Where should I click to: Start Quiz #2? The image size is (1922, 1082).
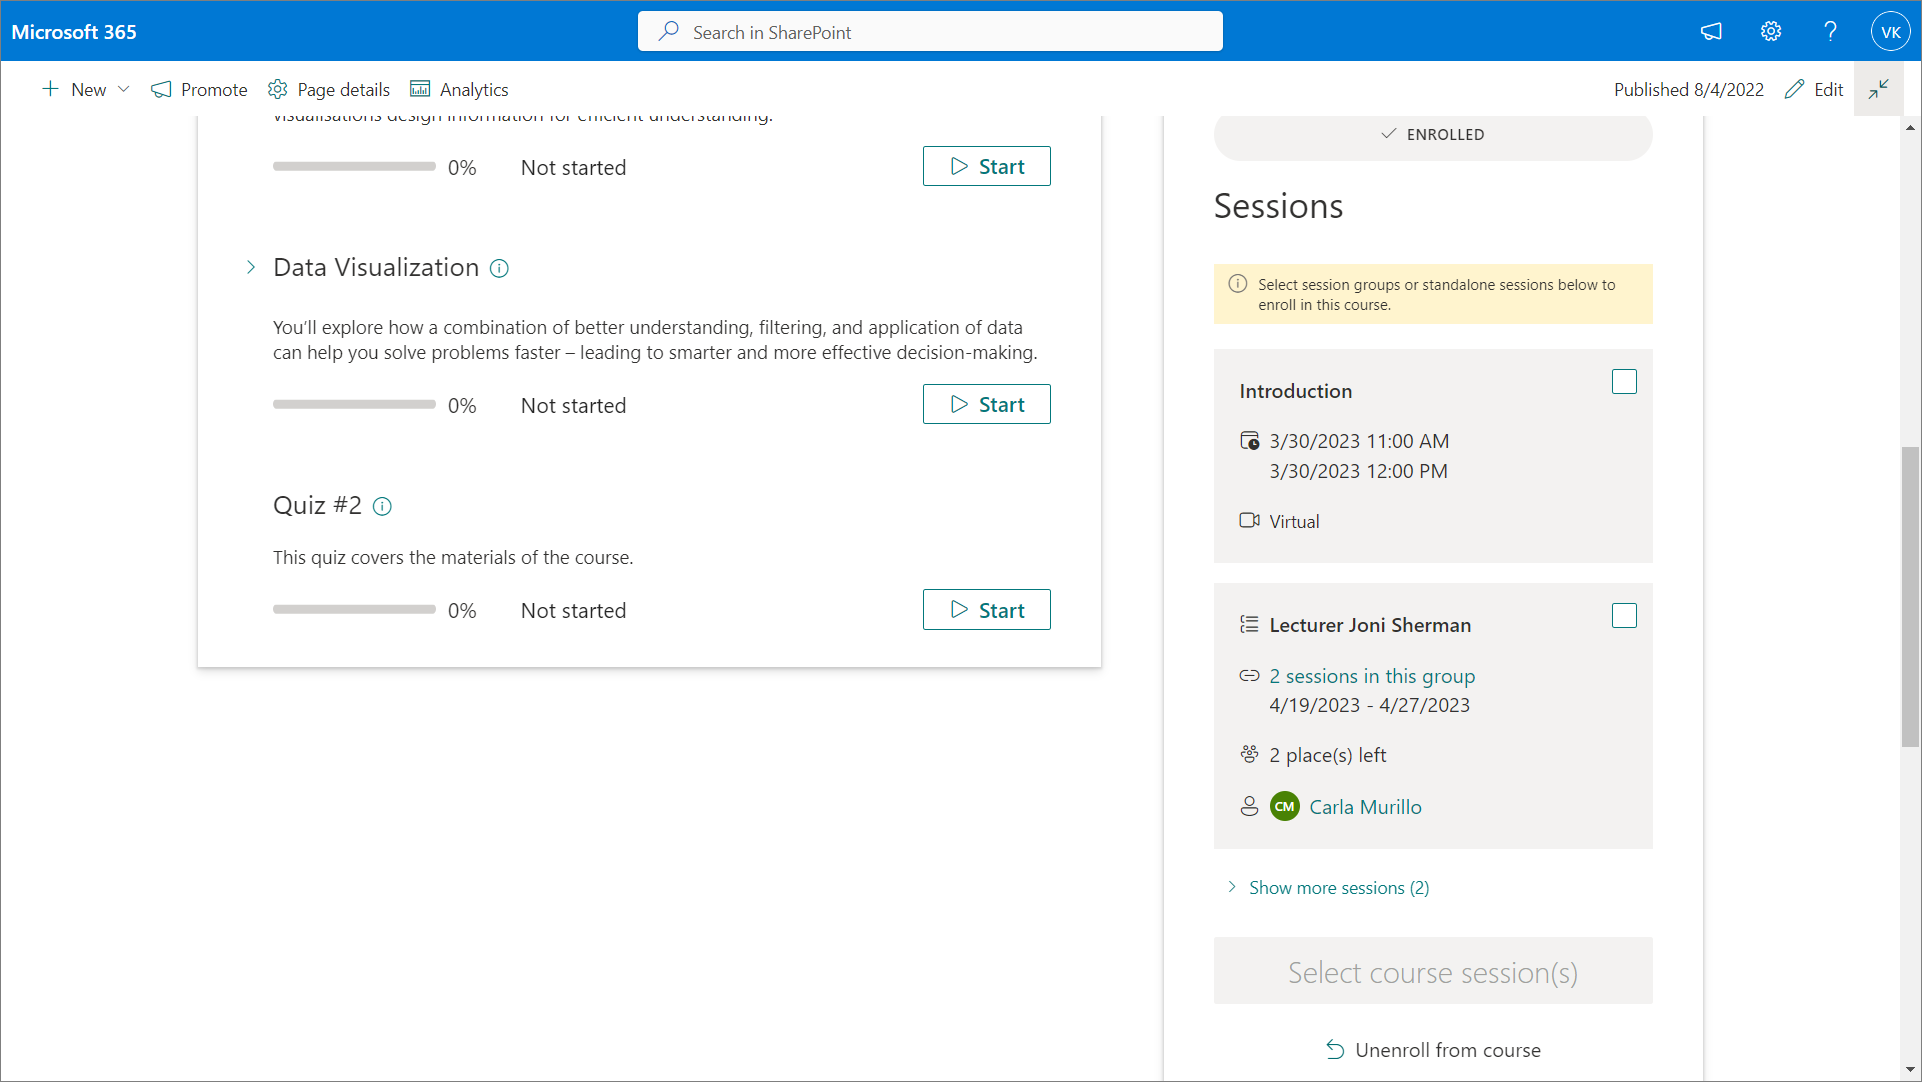click(987, 610)
